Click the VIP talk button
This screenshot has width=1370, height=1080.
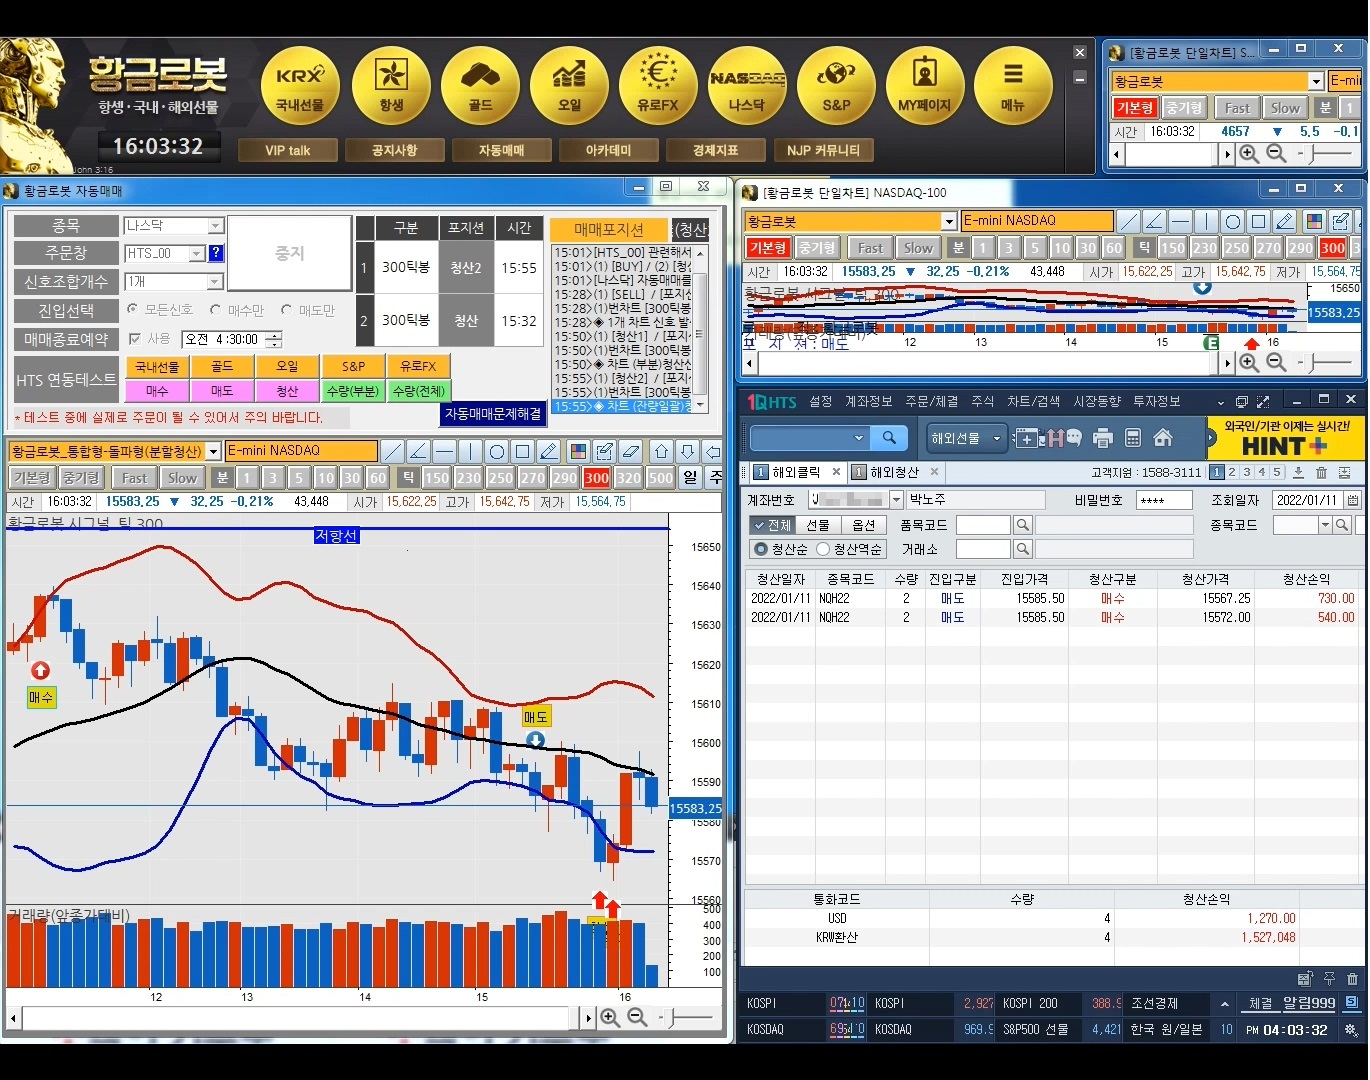click(287, 150)
